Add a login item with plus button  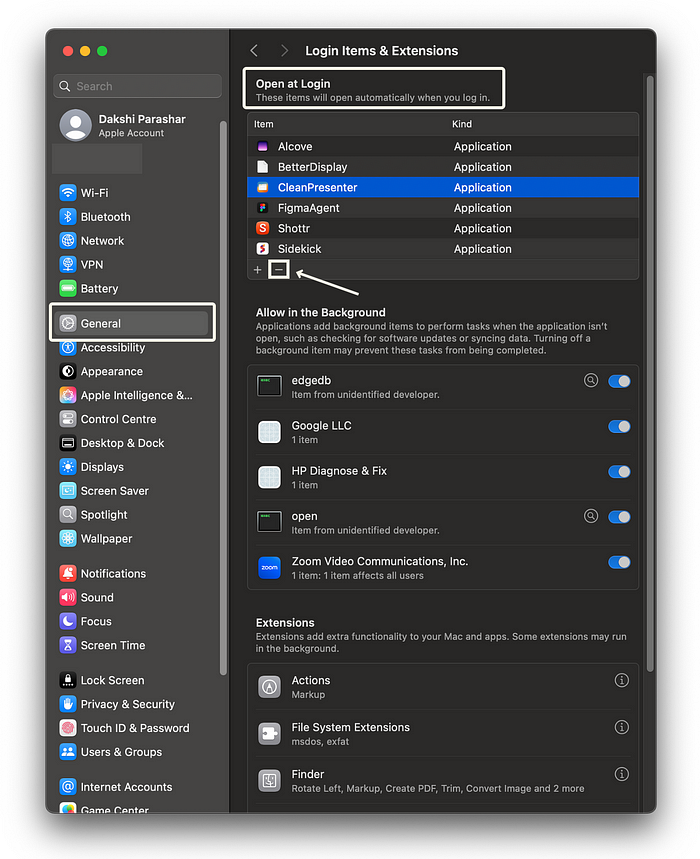(x=257, y=270)
